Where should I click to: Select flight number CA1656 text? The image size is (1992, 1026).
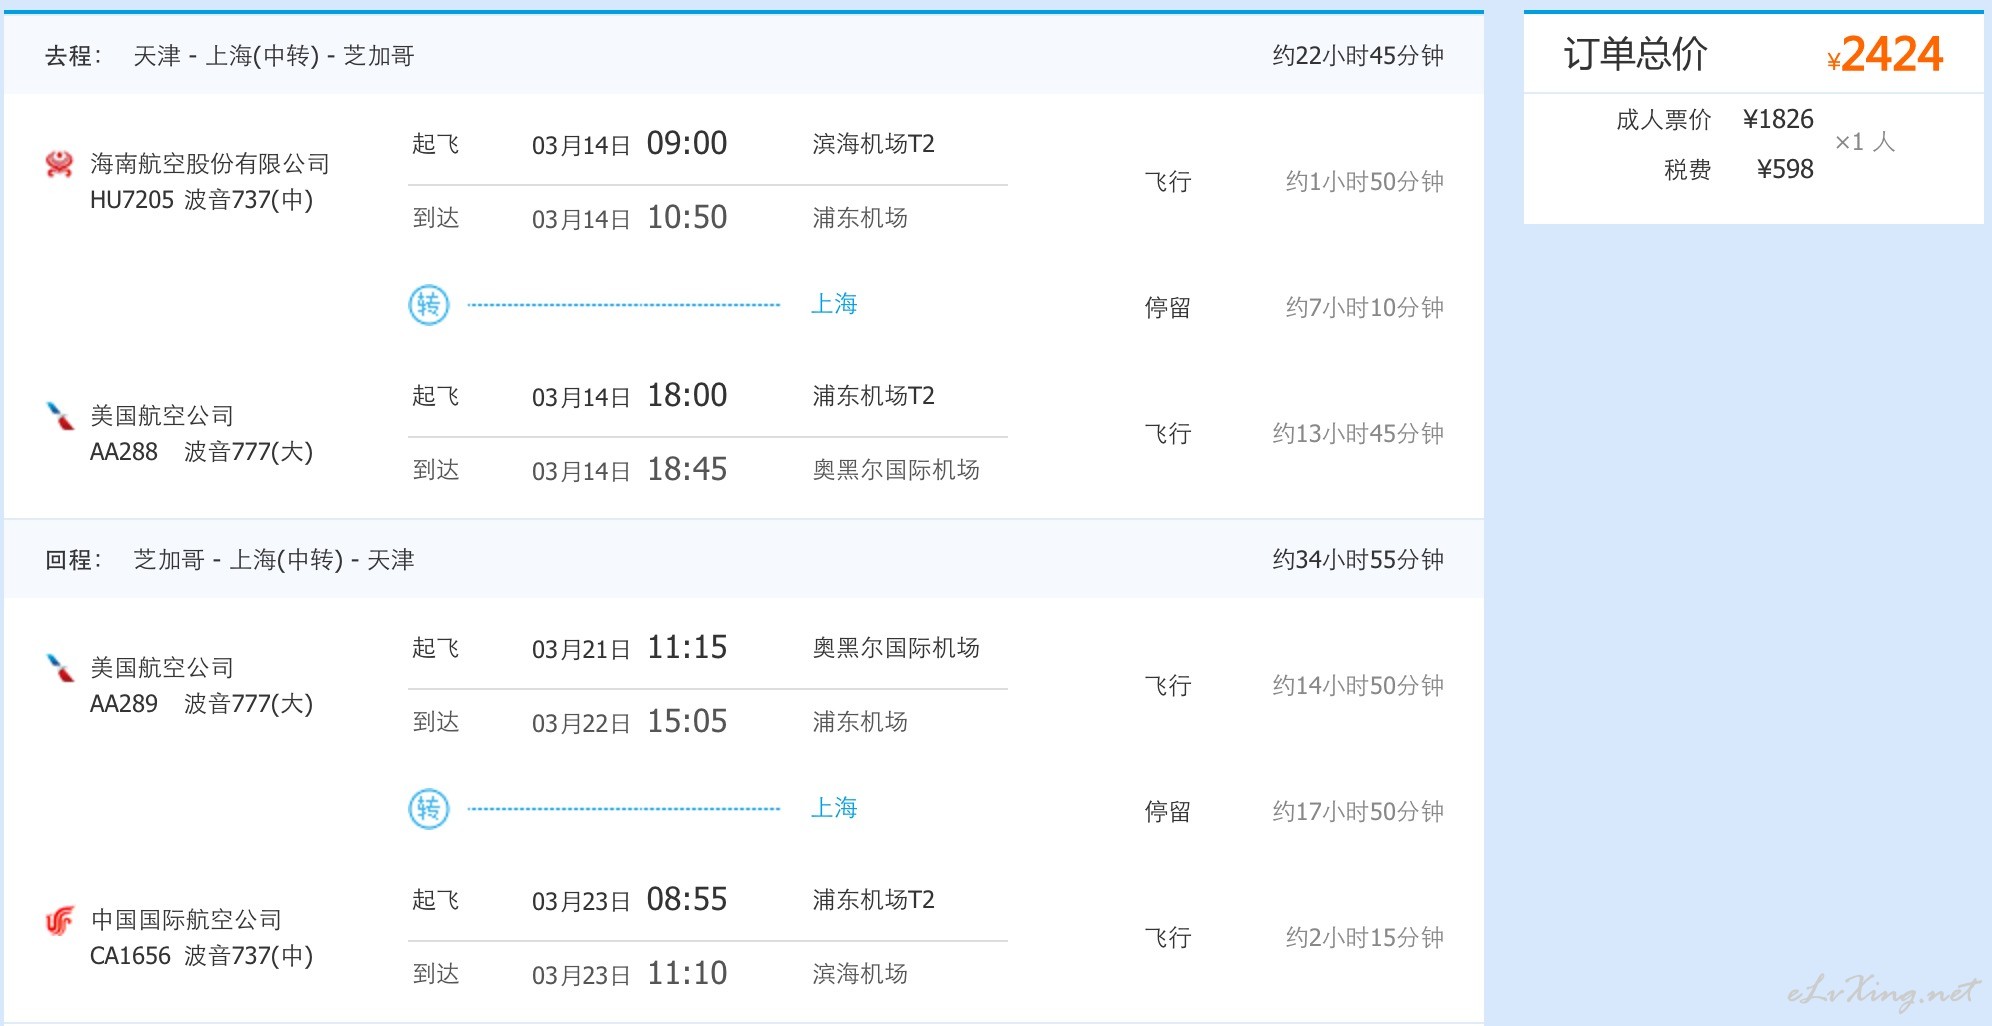coord(130,956)
